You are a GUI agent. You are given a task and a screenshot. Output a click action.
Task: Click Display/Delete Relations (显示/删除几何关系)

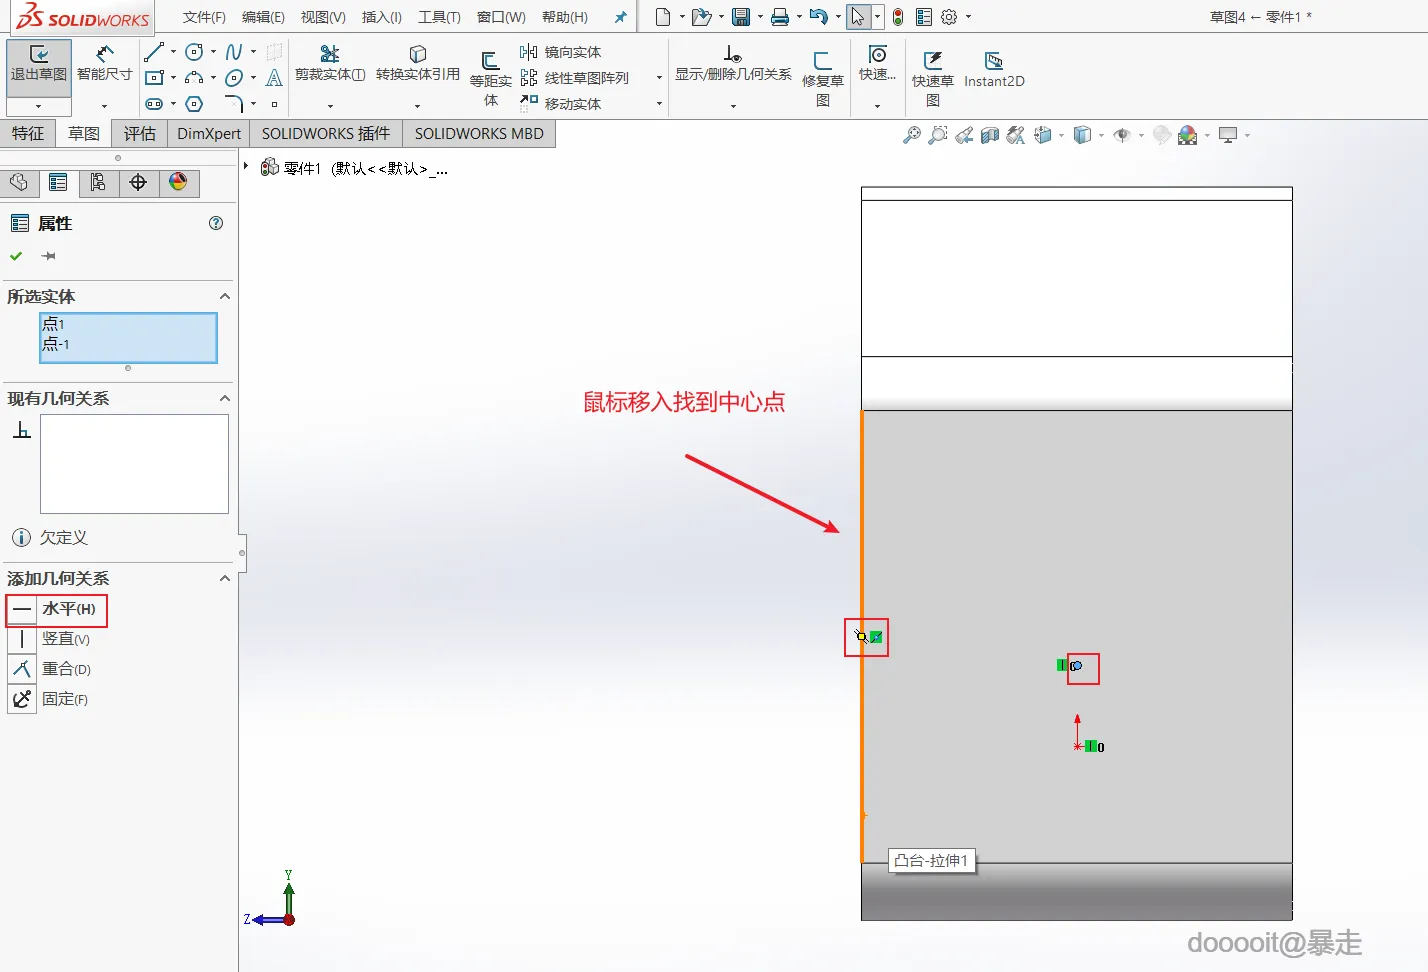pos(733,63)
